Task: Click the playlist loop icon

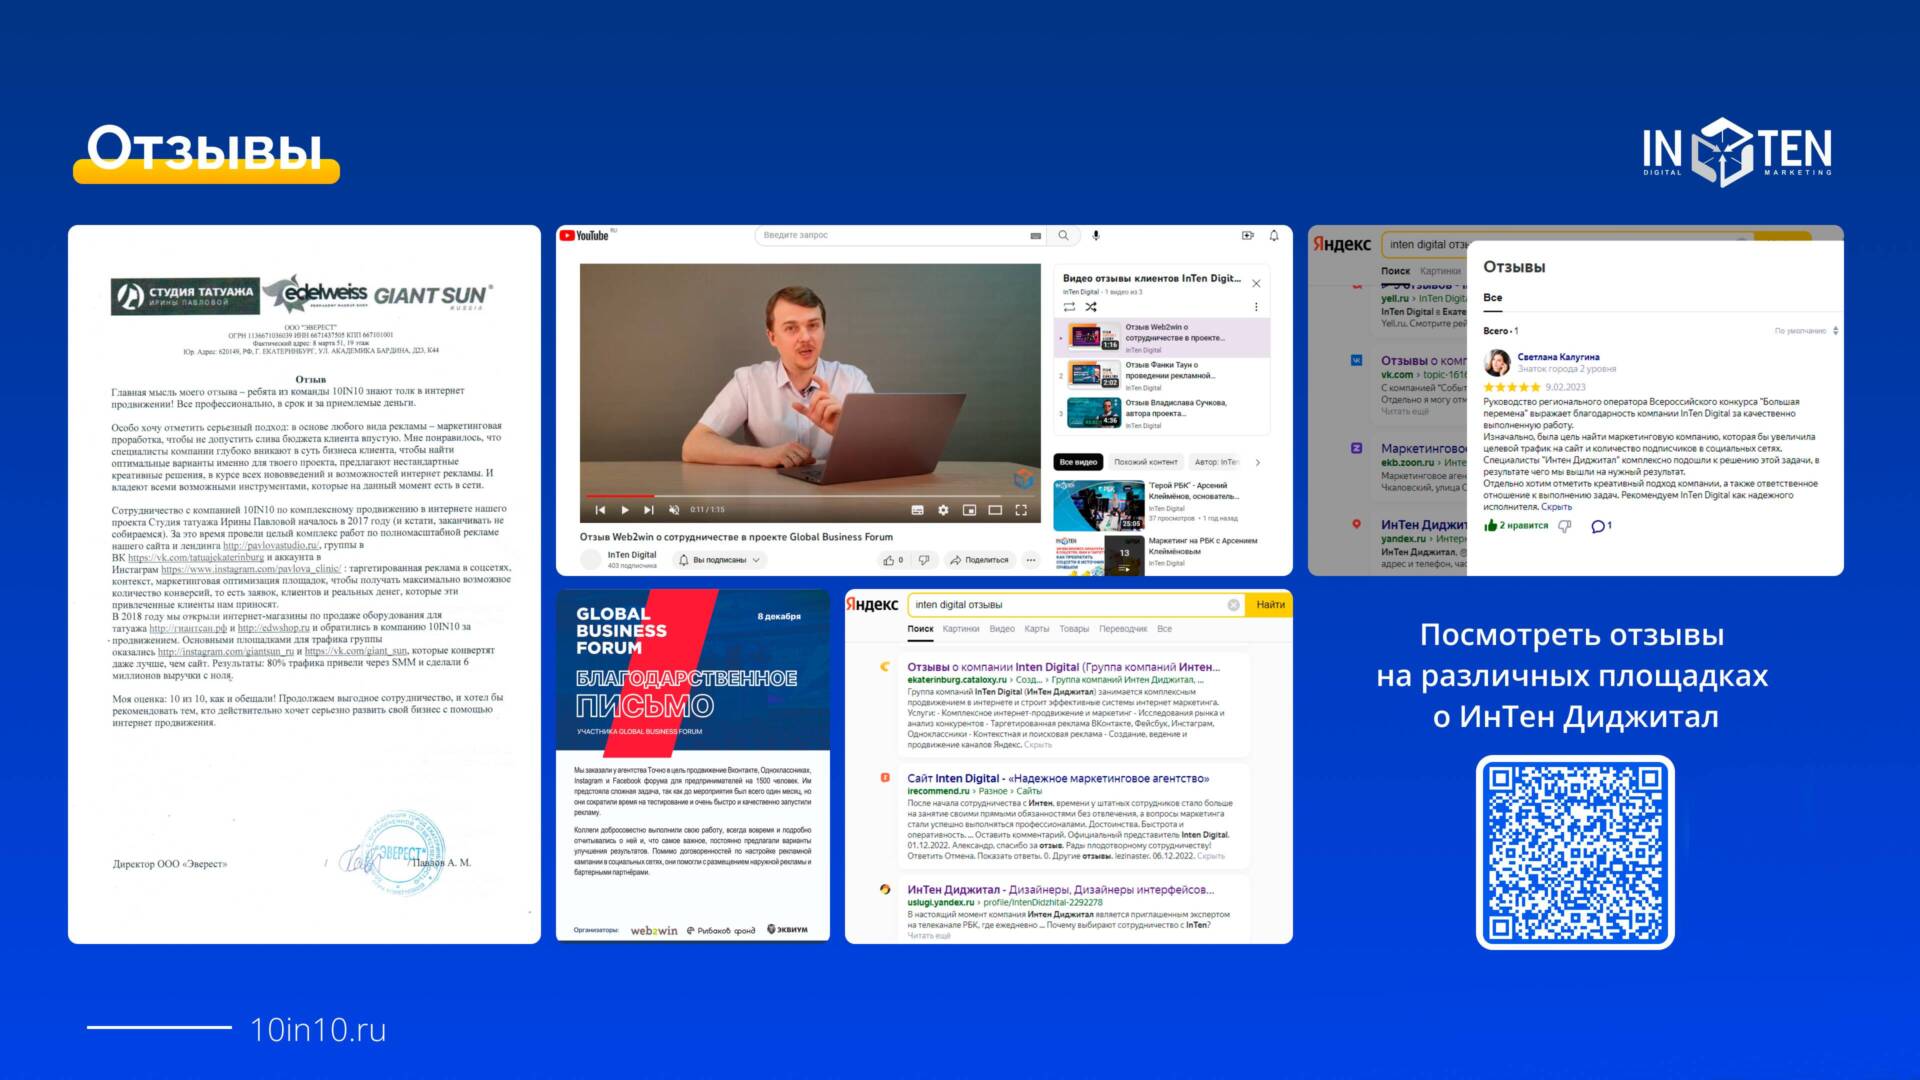Action: [1069, 307]
